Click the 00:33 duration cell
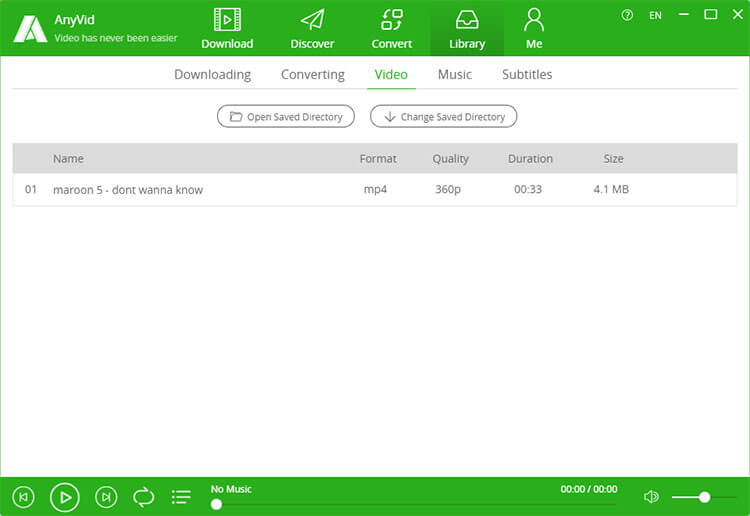This screenshot has width=750, height=516. tap(528, 189)
